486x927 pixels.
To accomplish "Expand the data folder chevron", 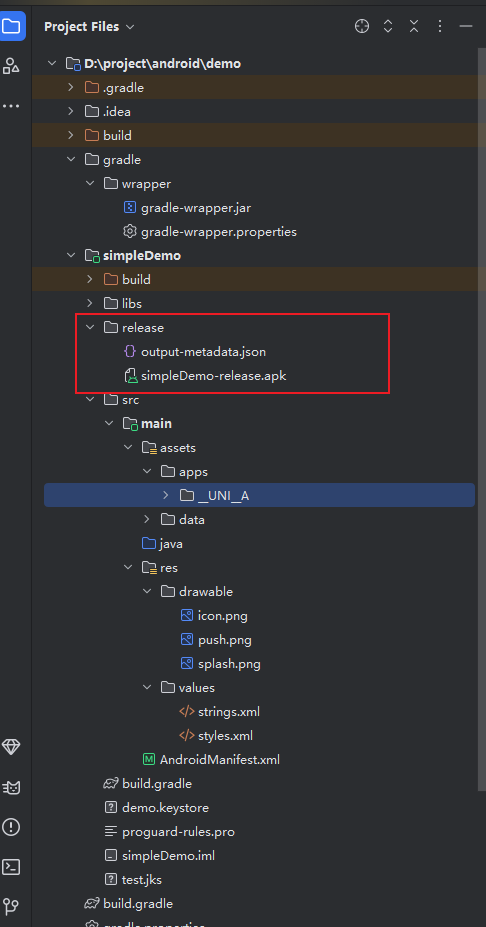I will pyautogui.click(x=147, y=520).
